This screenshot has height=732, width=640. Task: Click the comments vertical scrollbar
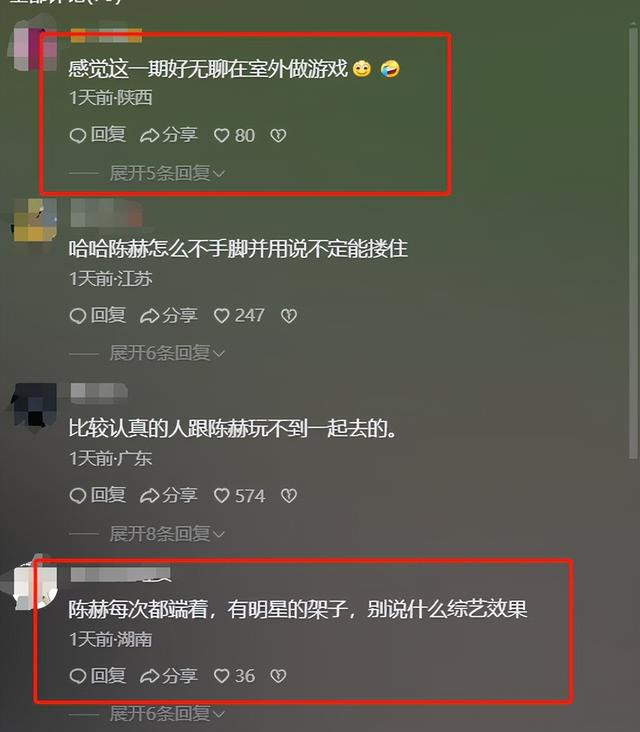(633, 243)
